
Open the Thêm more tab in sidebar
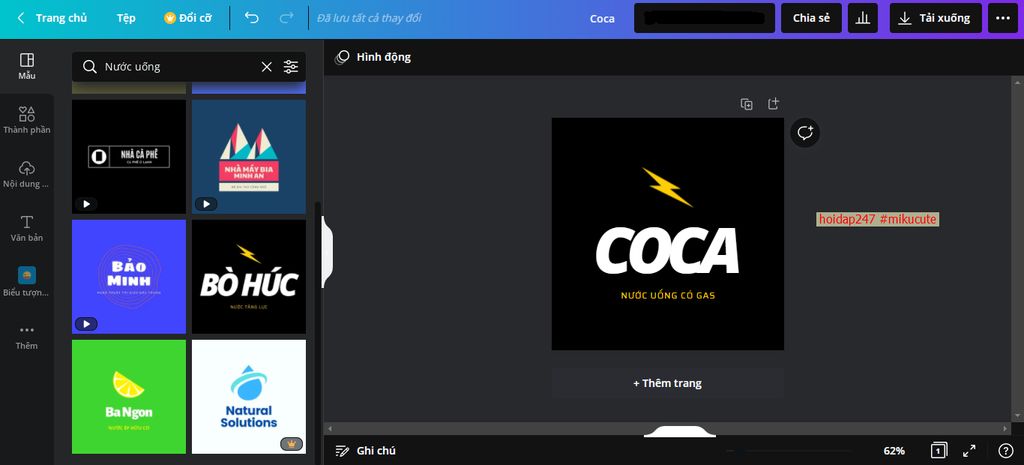click(27, 336)
